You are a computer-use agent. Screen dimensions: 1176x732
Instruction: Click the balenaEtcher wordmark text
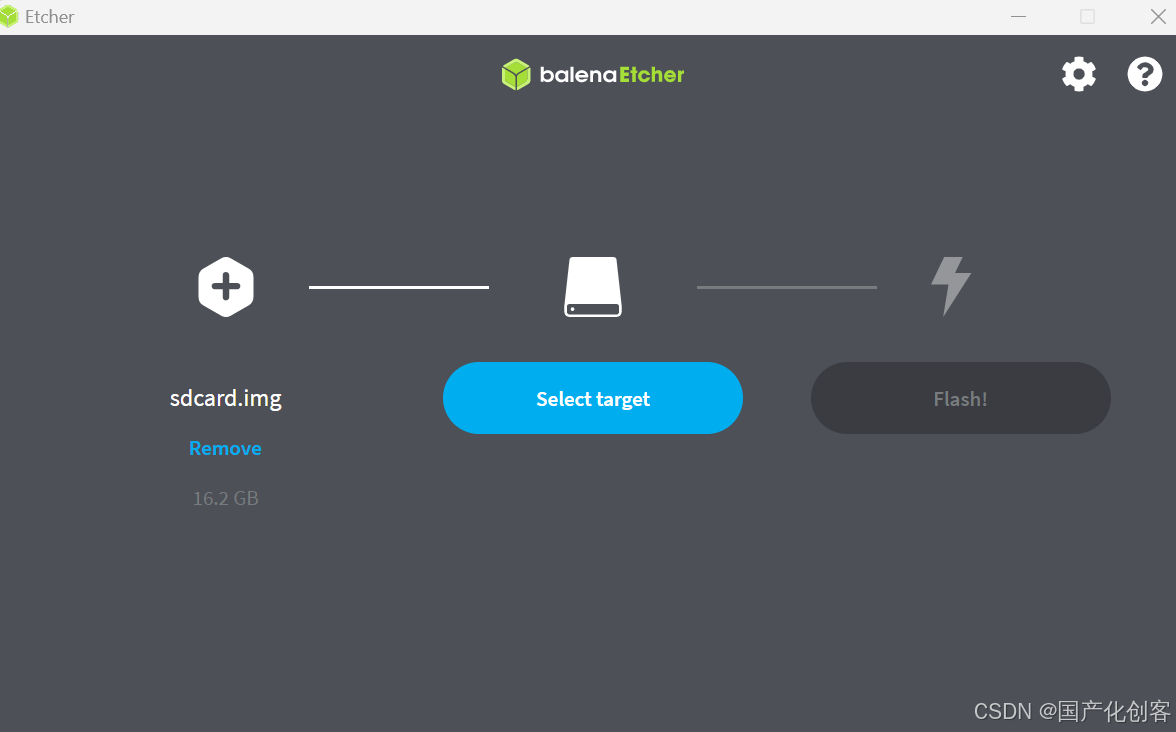tap(611, 75)
